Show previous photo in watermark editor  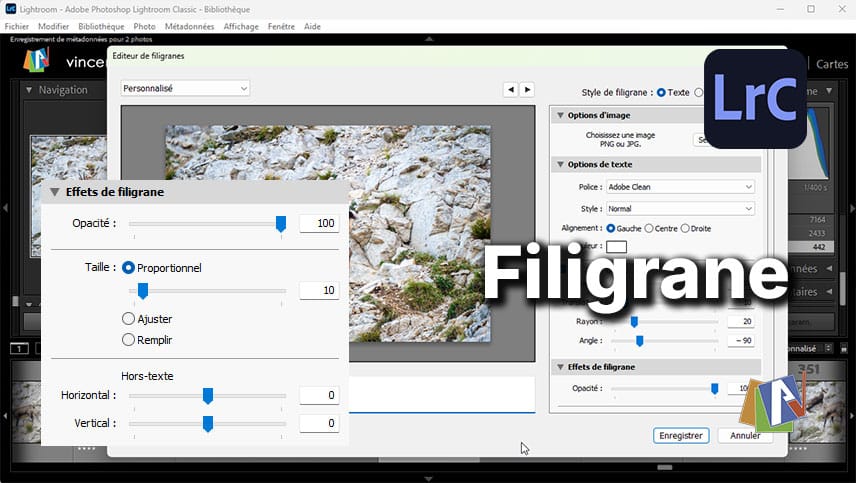point(511,90)
